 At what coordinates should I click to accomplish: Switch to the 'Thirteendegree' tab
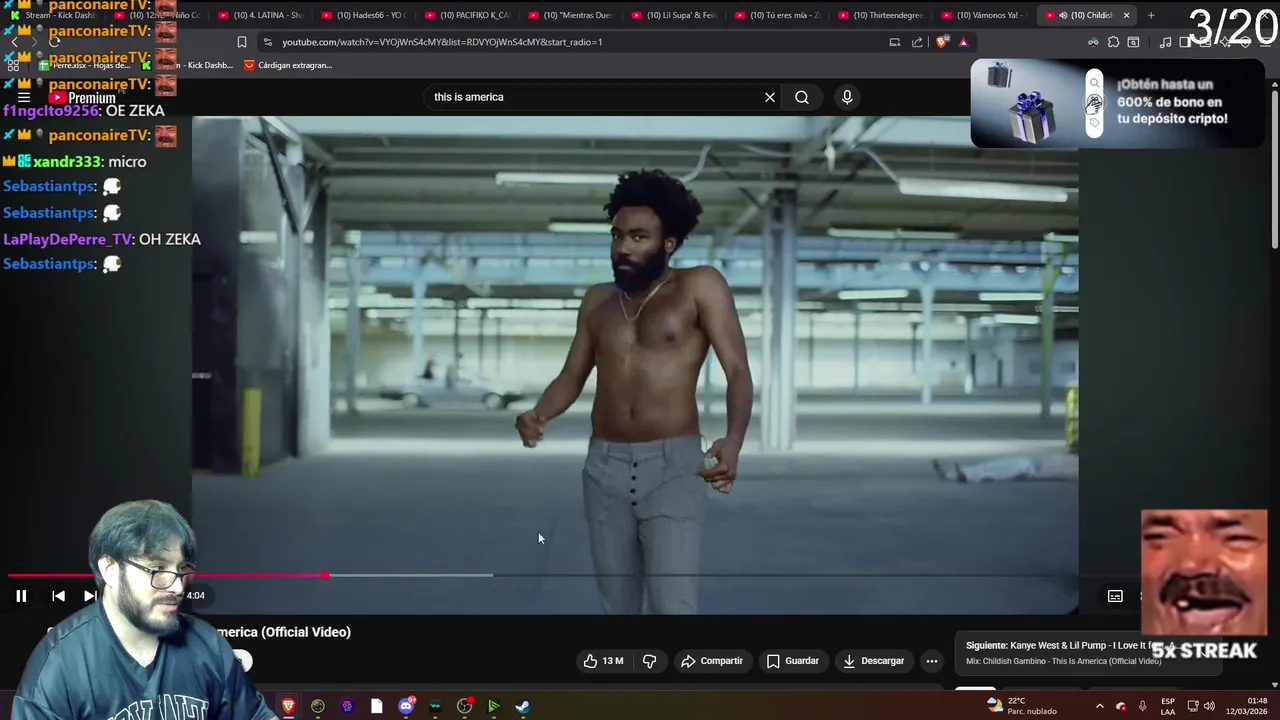click(x=881, y=15)
